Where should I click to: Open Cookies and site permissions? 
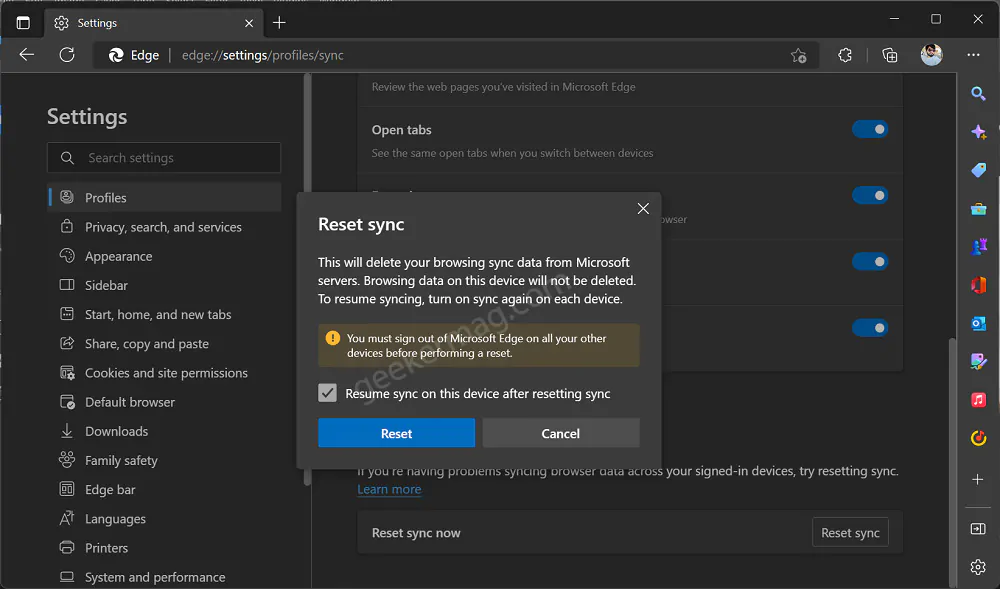[165, 373]
